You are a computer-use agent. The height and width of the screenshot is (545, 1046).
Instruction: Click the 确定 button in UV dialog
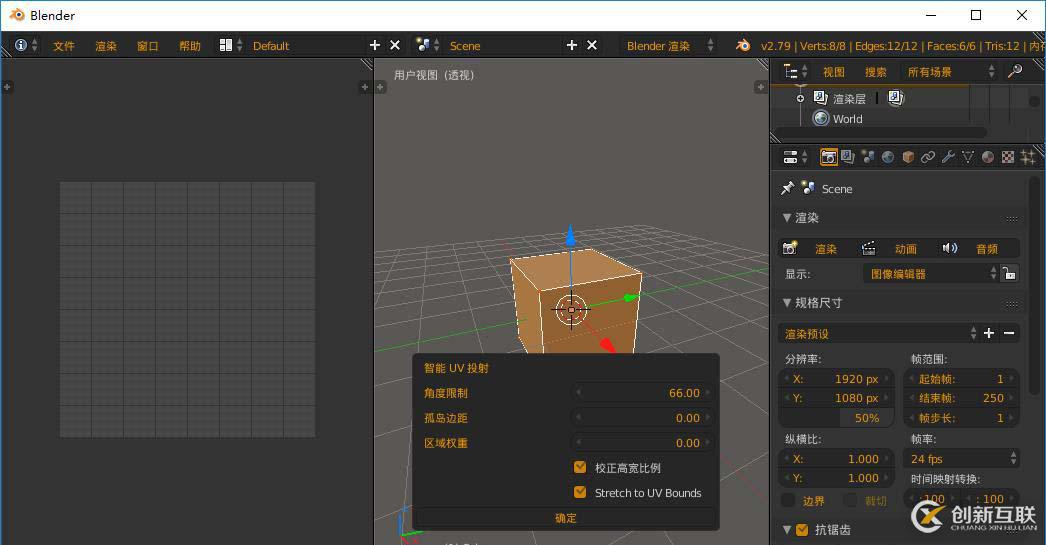click(x=565, y=518)
